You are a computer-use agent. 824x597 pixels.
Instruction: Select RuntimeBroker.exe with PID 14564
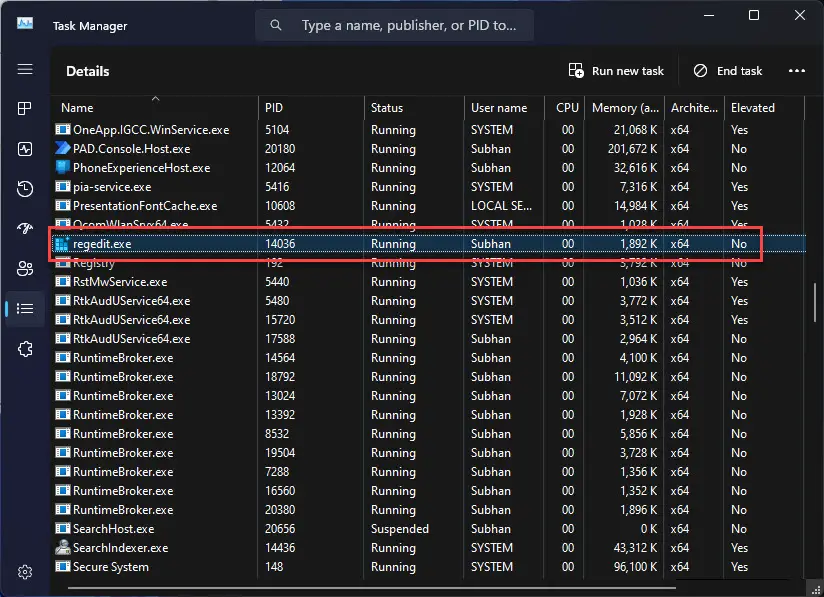tap(123, 358)
